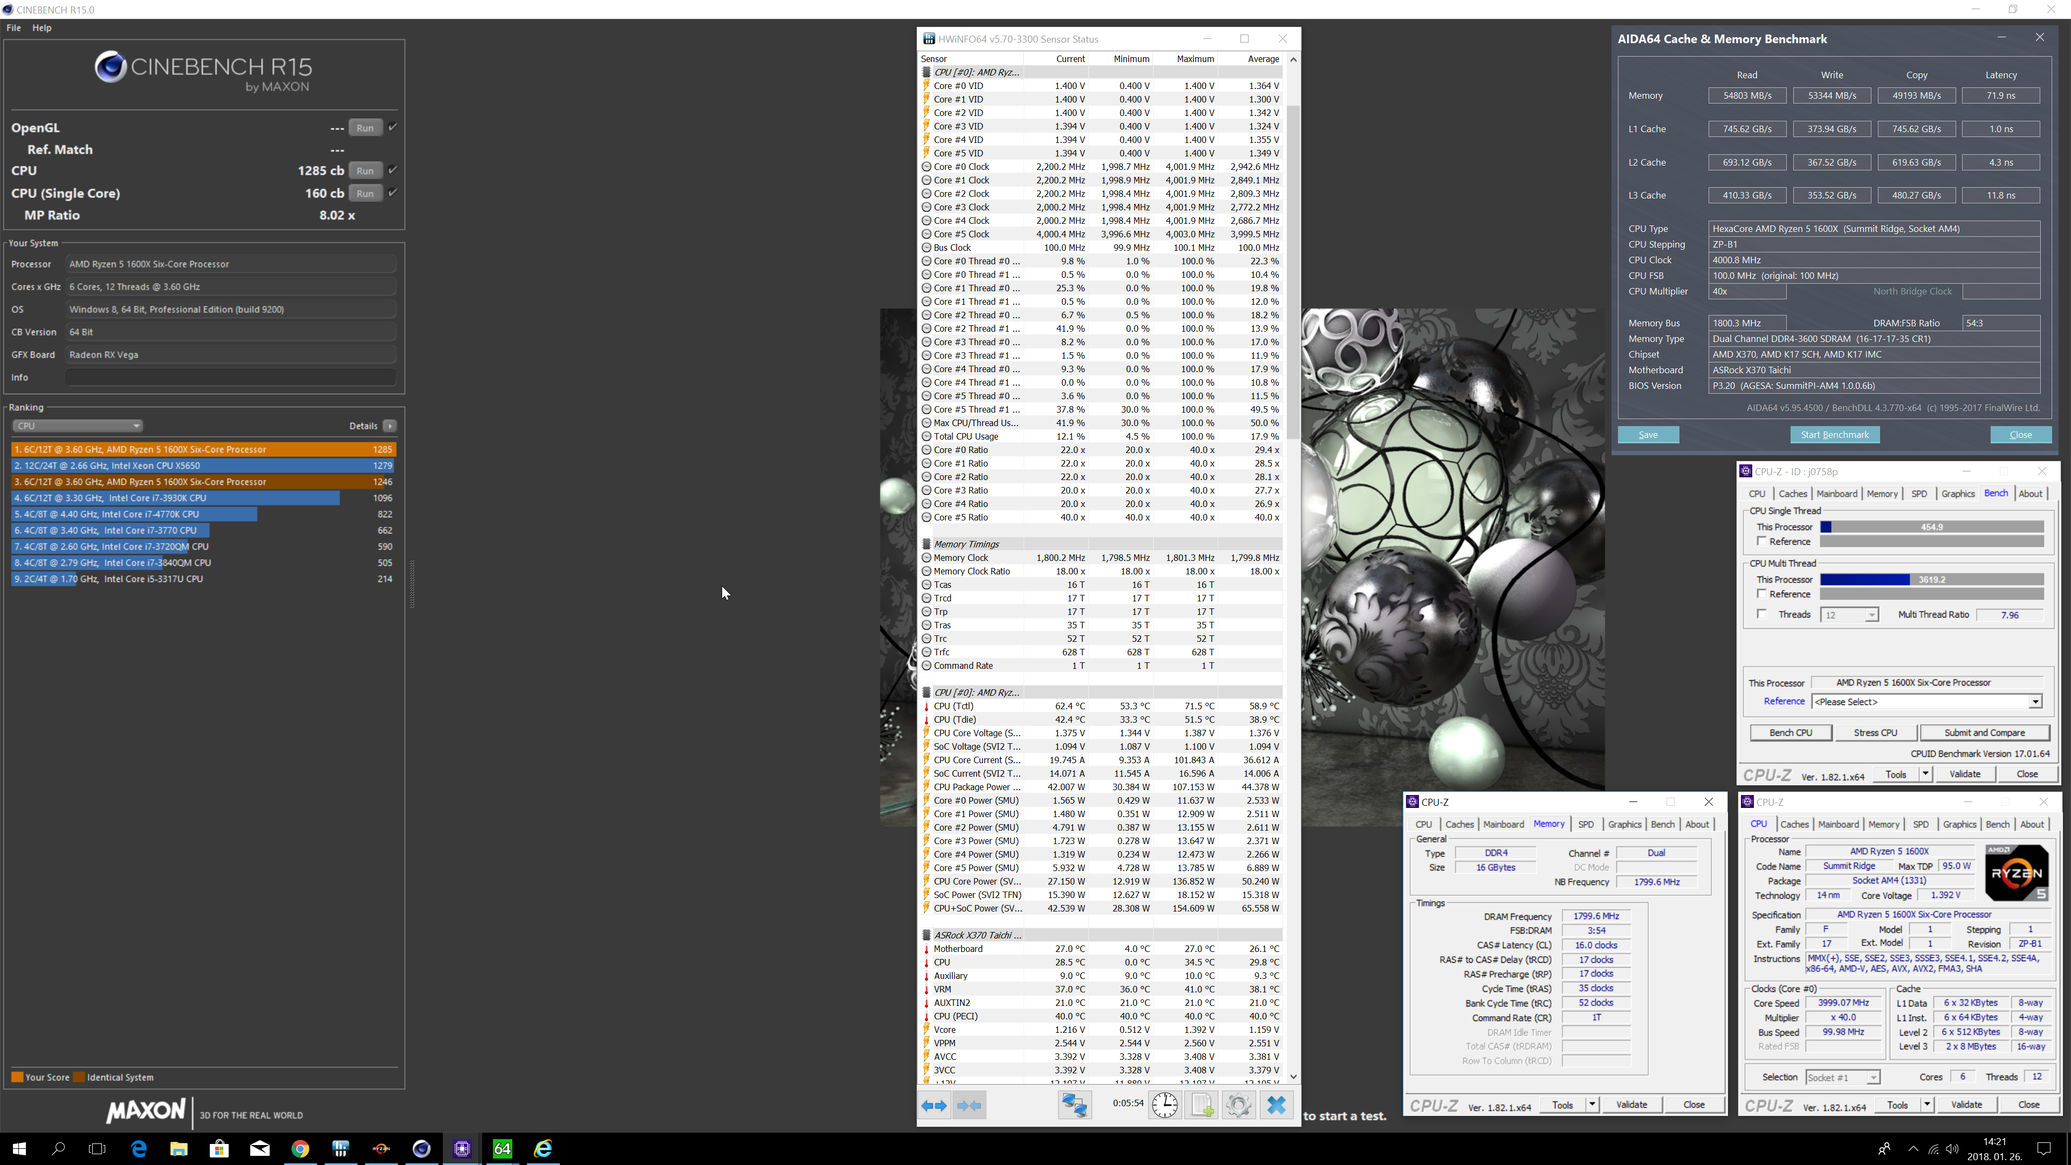The height and width of the screenshot is (1165, 2071).
Task: Click the CPU Multi Thread score bar
Action: [x=1932, y=580]
